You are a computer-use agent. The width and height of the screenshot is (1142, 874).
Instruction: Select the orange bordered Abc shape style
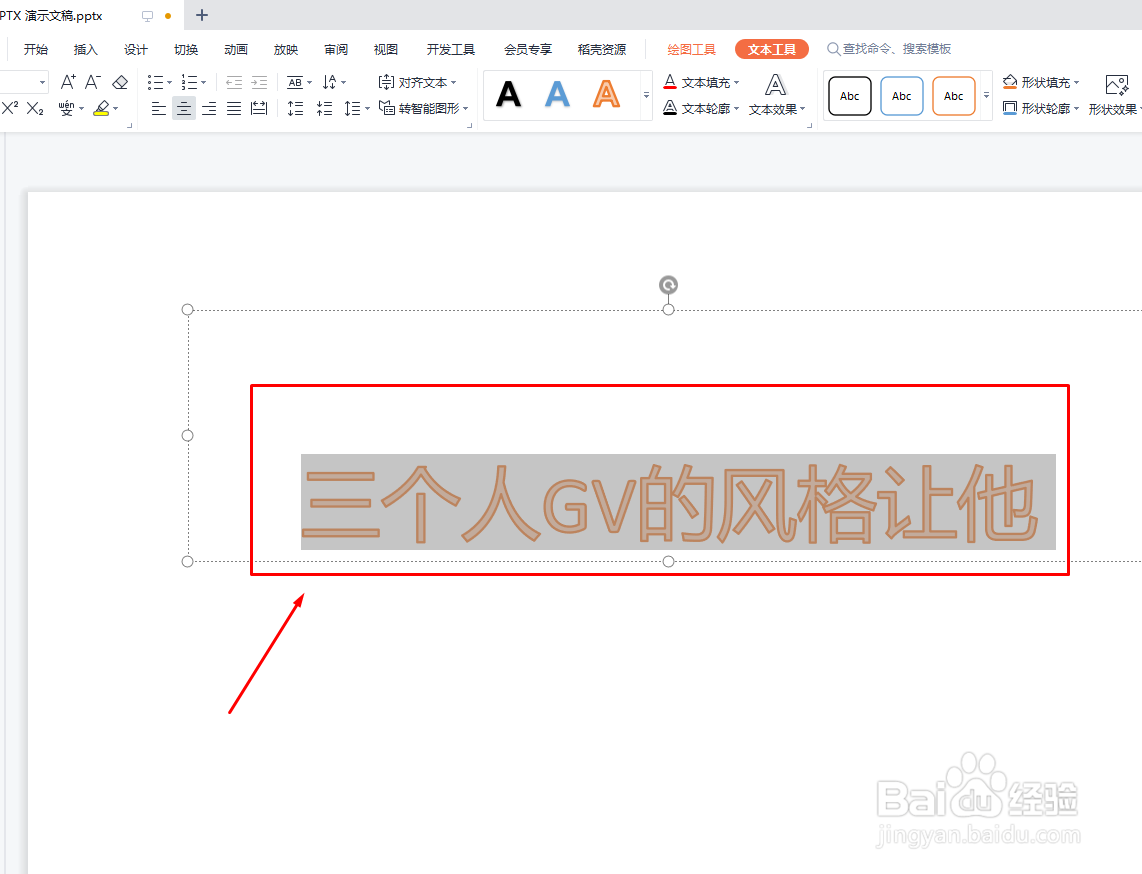pos(953,96)
